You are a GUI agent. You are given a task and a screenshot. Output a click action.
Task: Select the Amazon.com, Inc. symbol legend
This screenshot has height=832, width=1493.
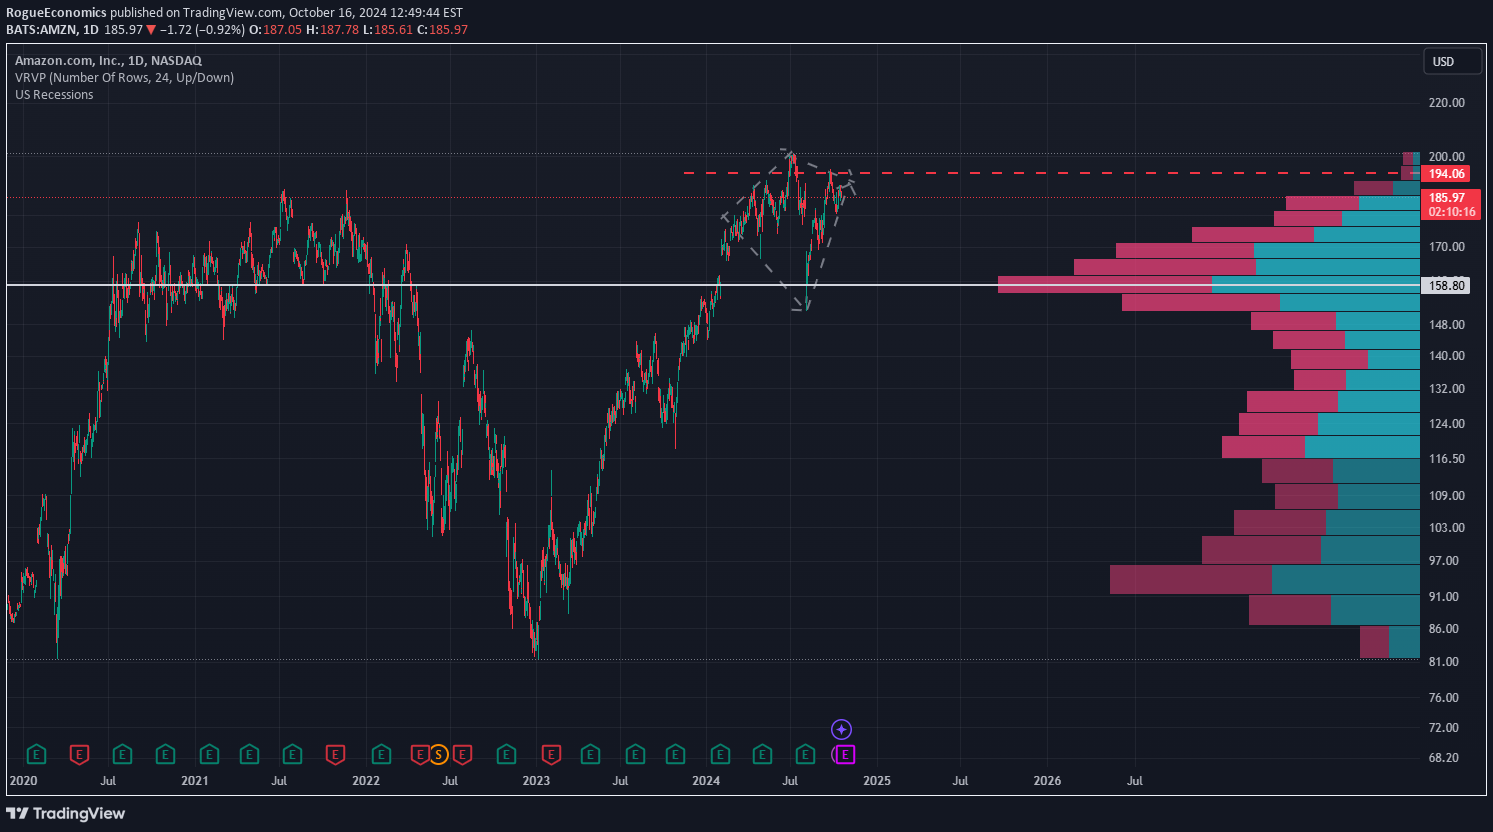tap(108, 61)
